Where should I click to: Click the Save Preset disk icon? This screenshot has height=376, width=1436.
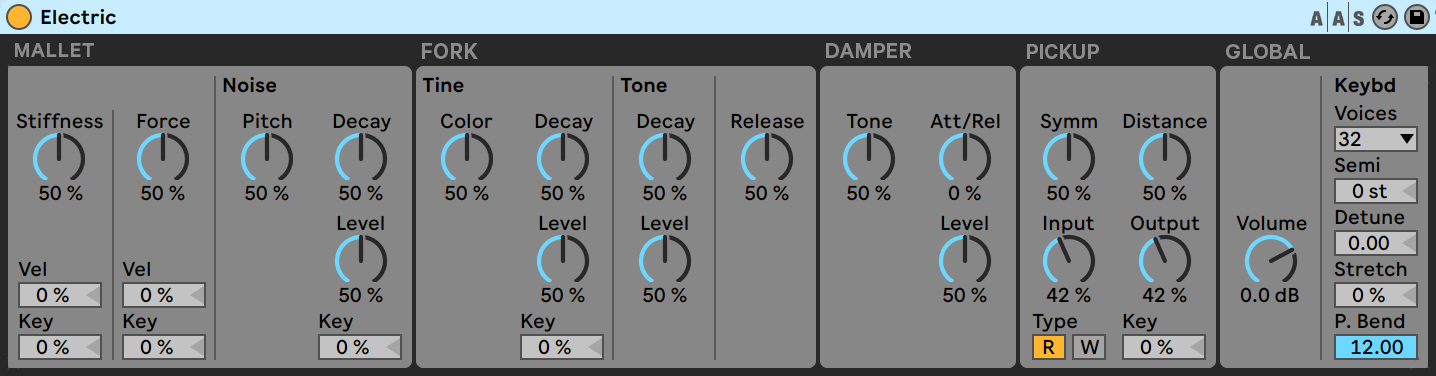tap(1416, 17)
